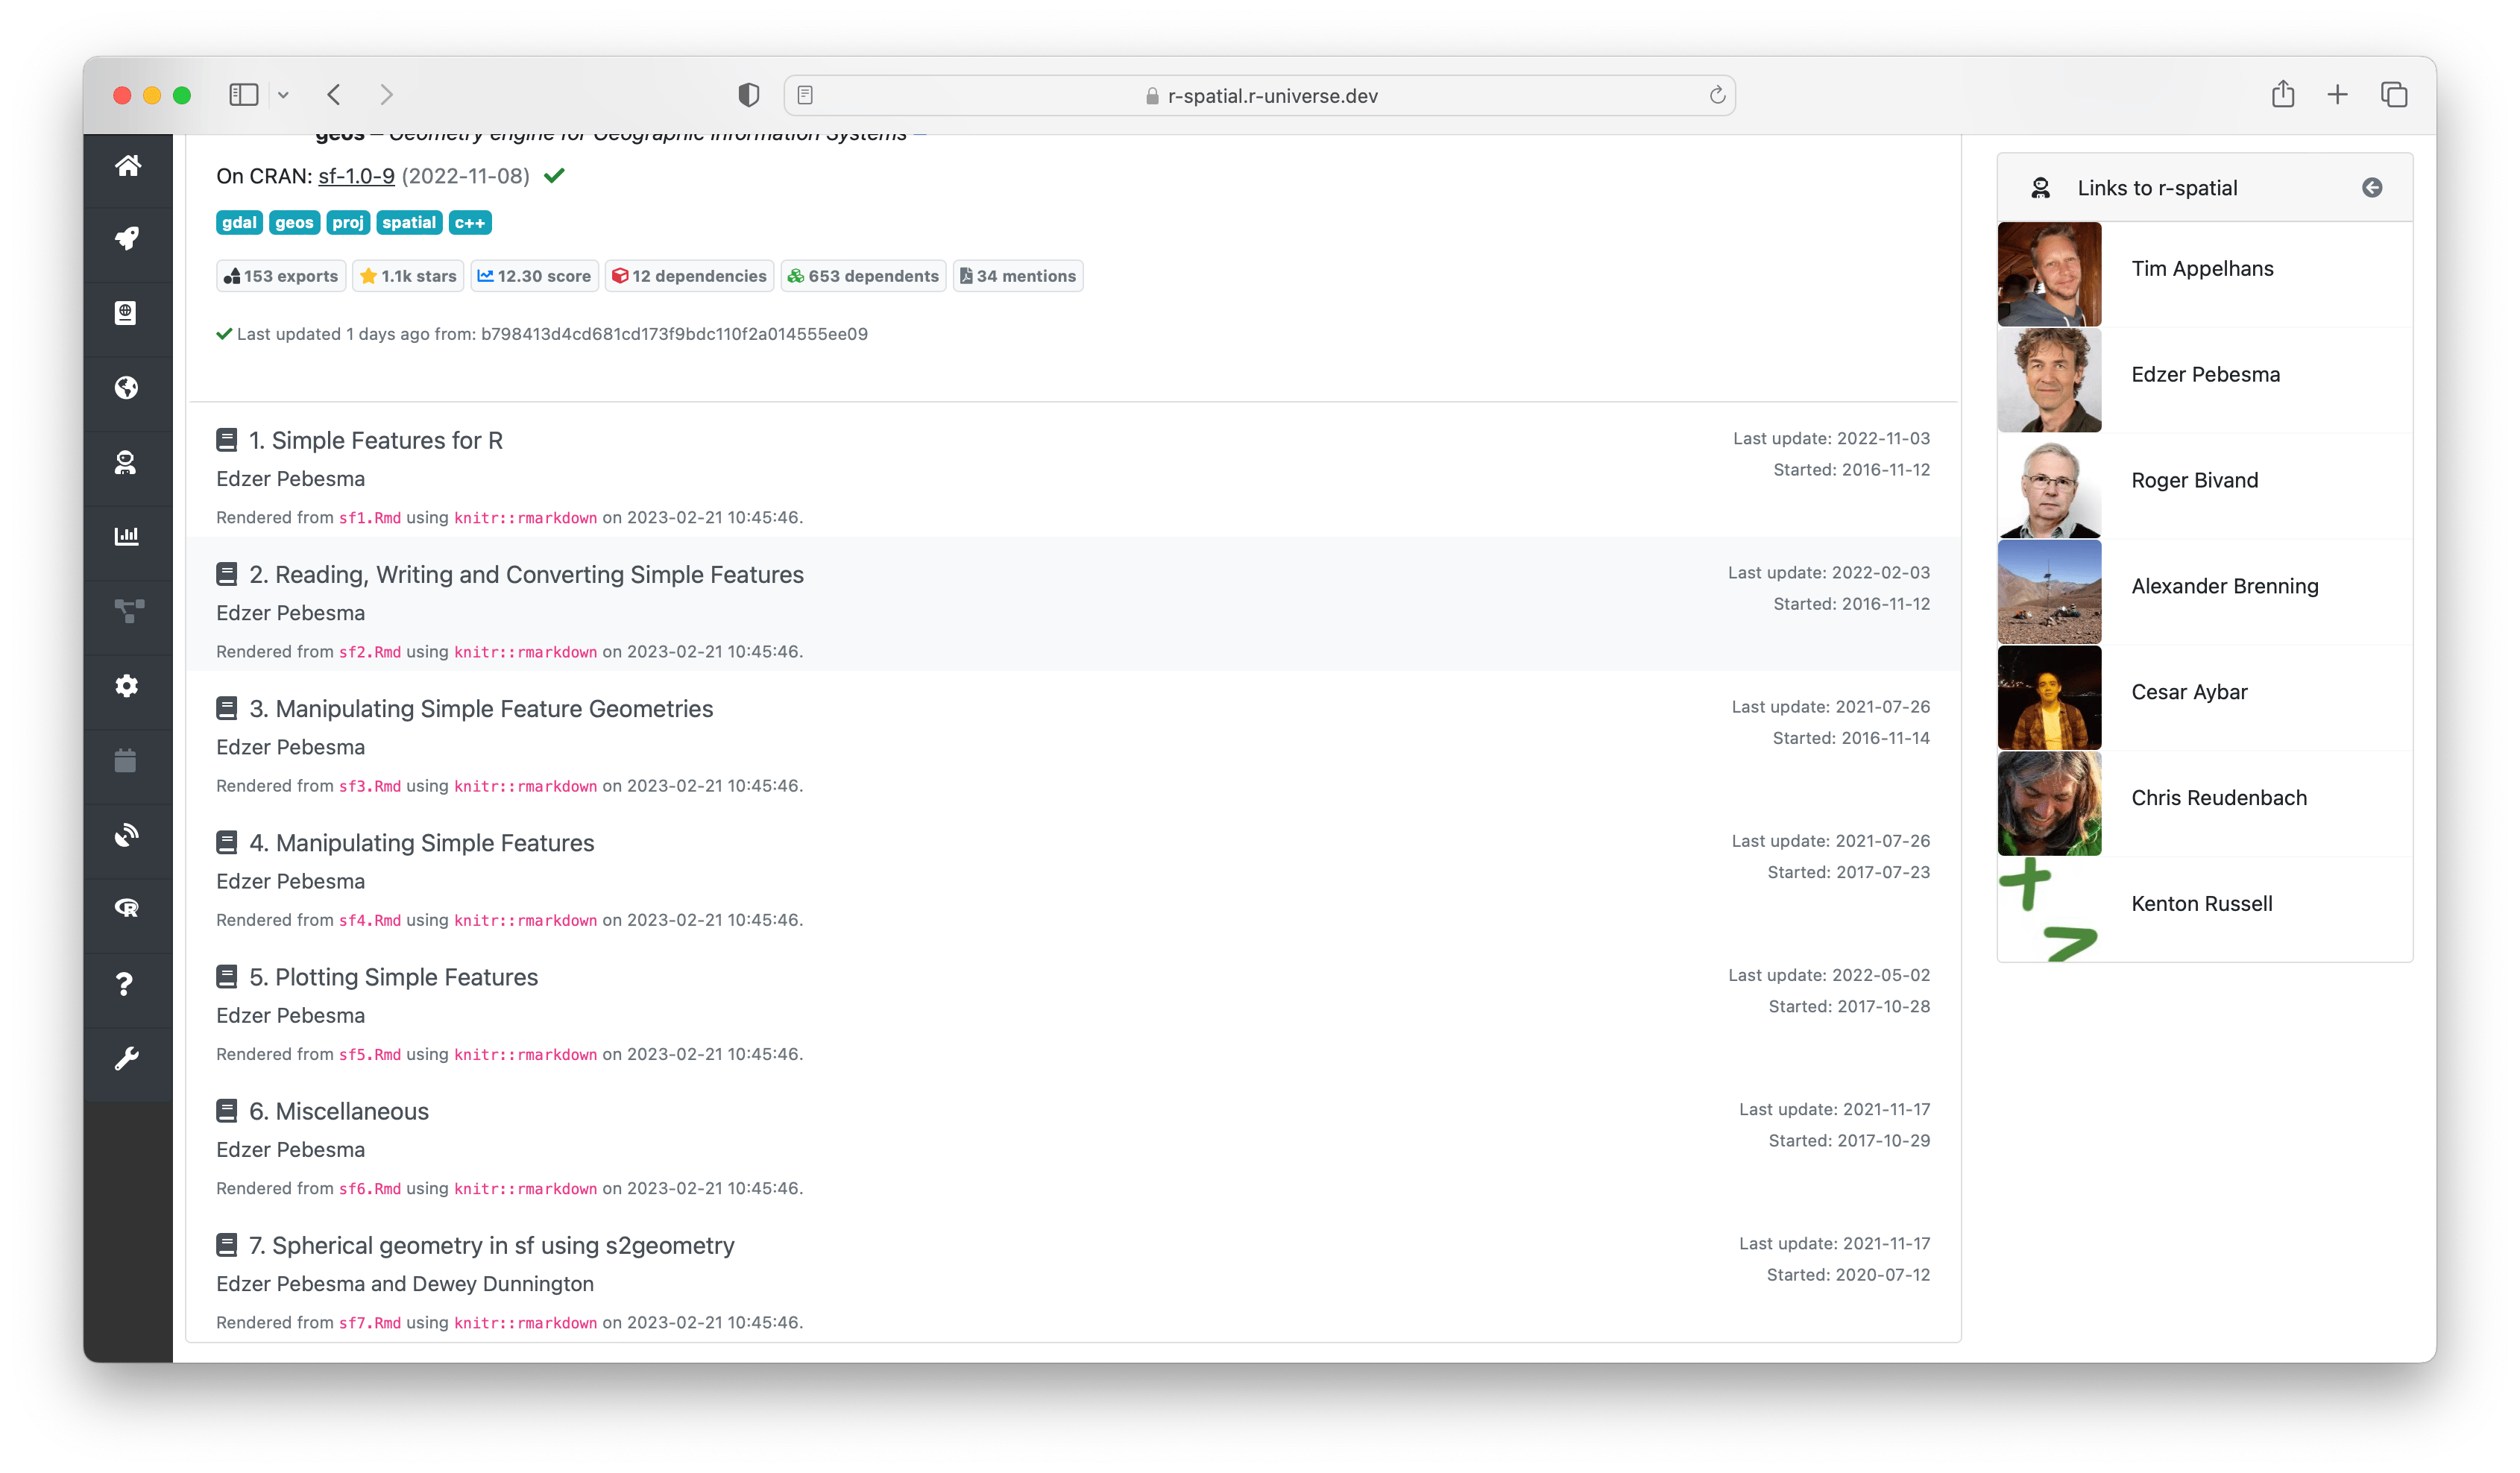2520x1473 pixels.
Task: Click Edzer Pebesma's profile thumbnail
Action: tap(2049, 380)
